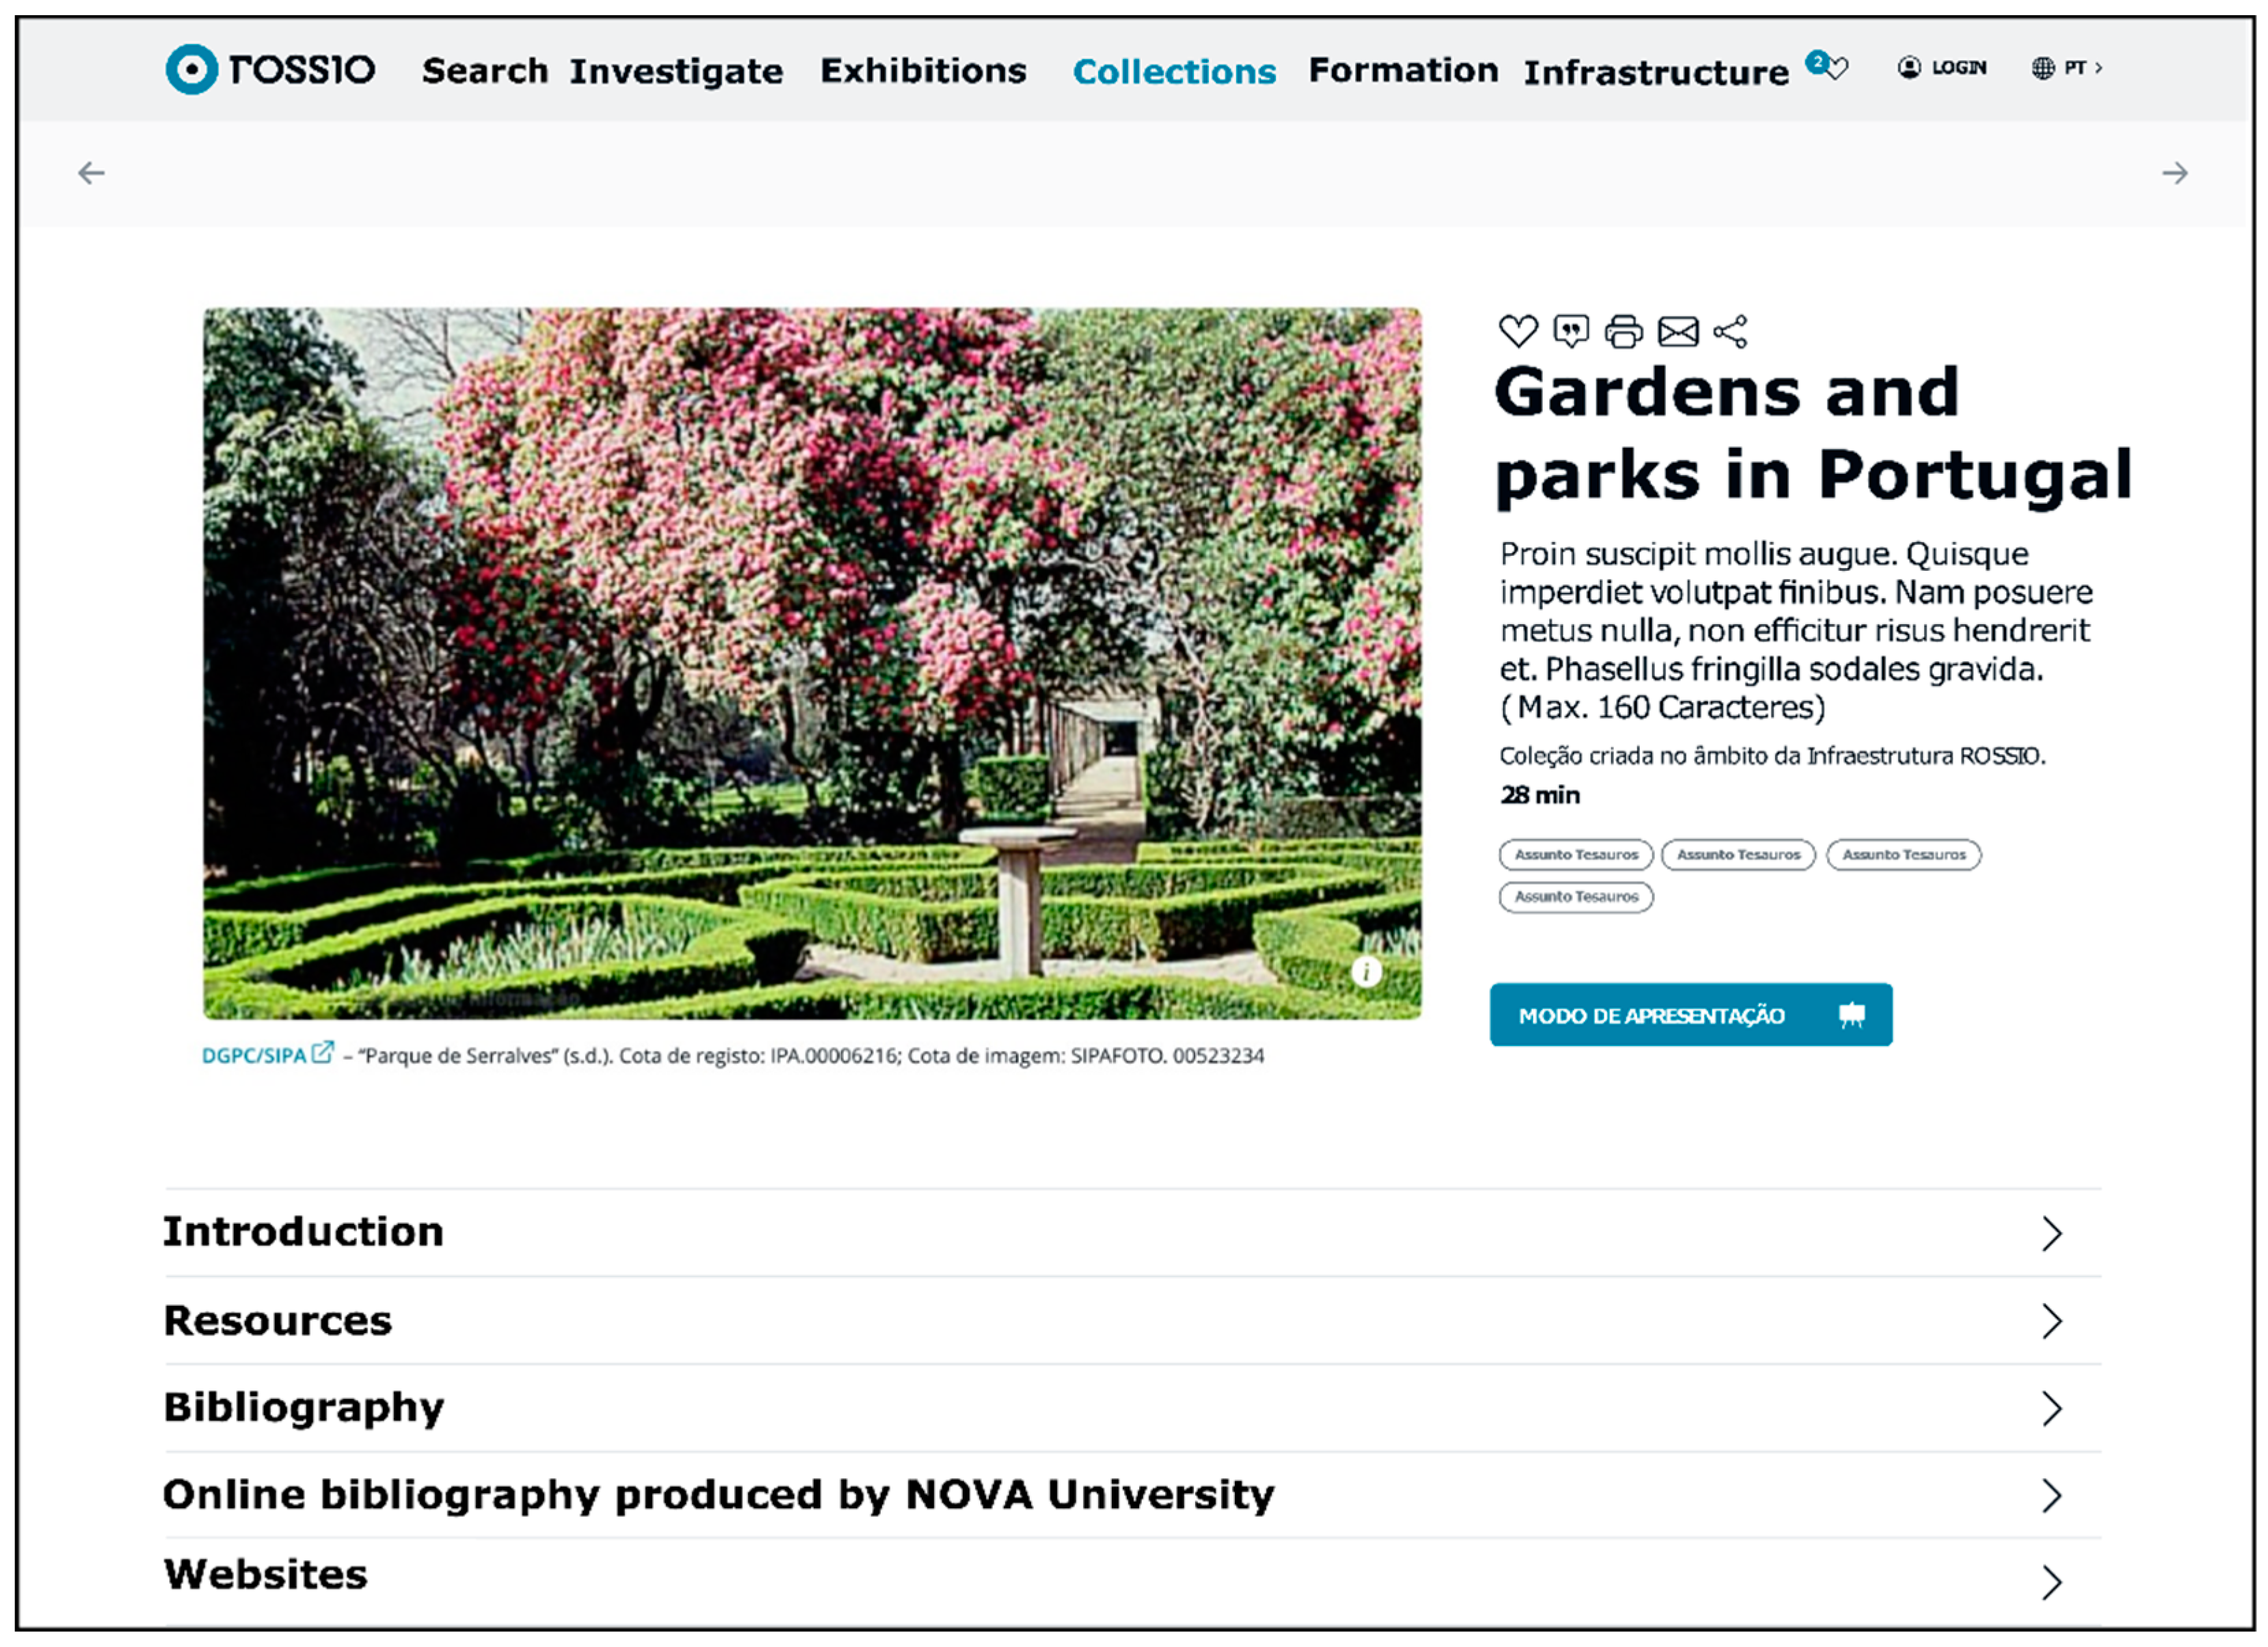Screen dimensions: 2268x1647
Task: Open the Exhibitions menu item
Action: coord(923,71)
